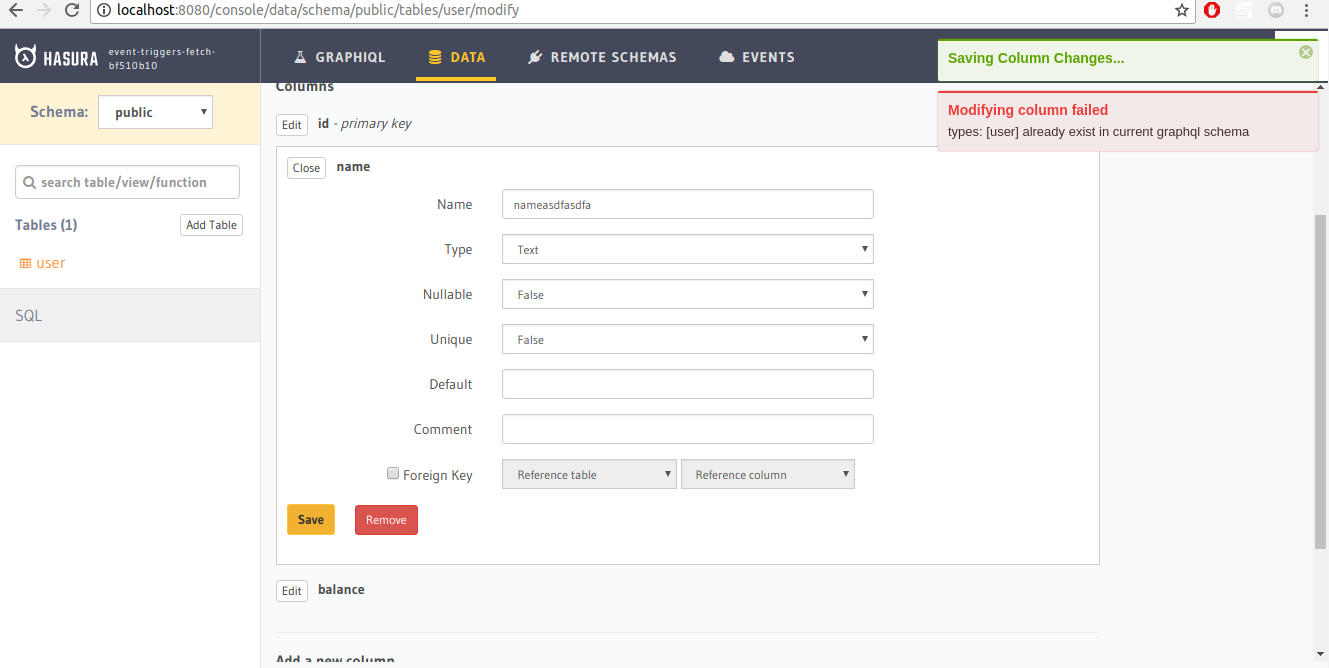Open the SQL section in the sidebar
Screen dimensions: 1329x668
coord(28,315)
